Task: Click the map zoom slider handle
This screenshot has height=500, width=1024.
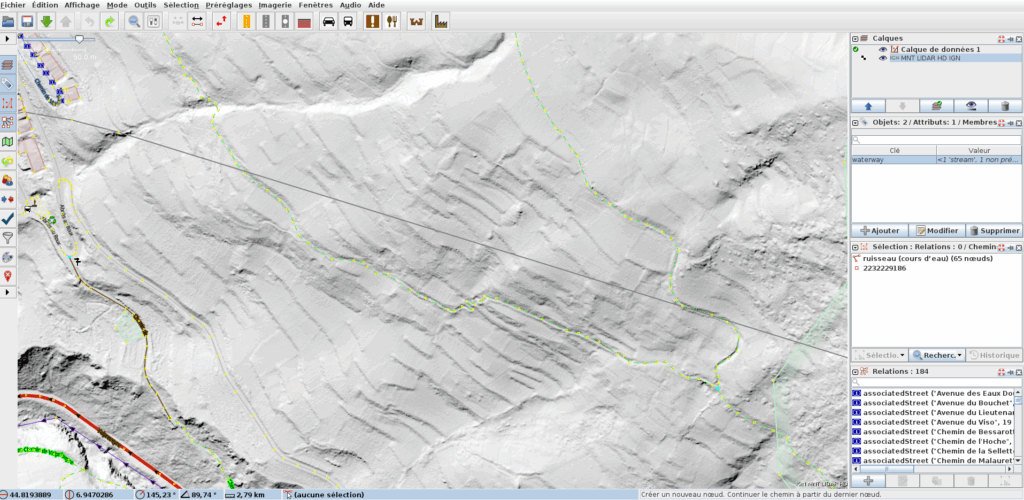Action: pos(79,39)
